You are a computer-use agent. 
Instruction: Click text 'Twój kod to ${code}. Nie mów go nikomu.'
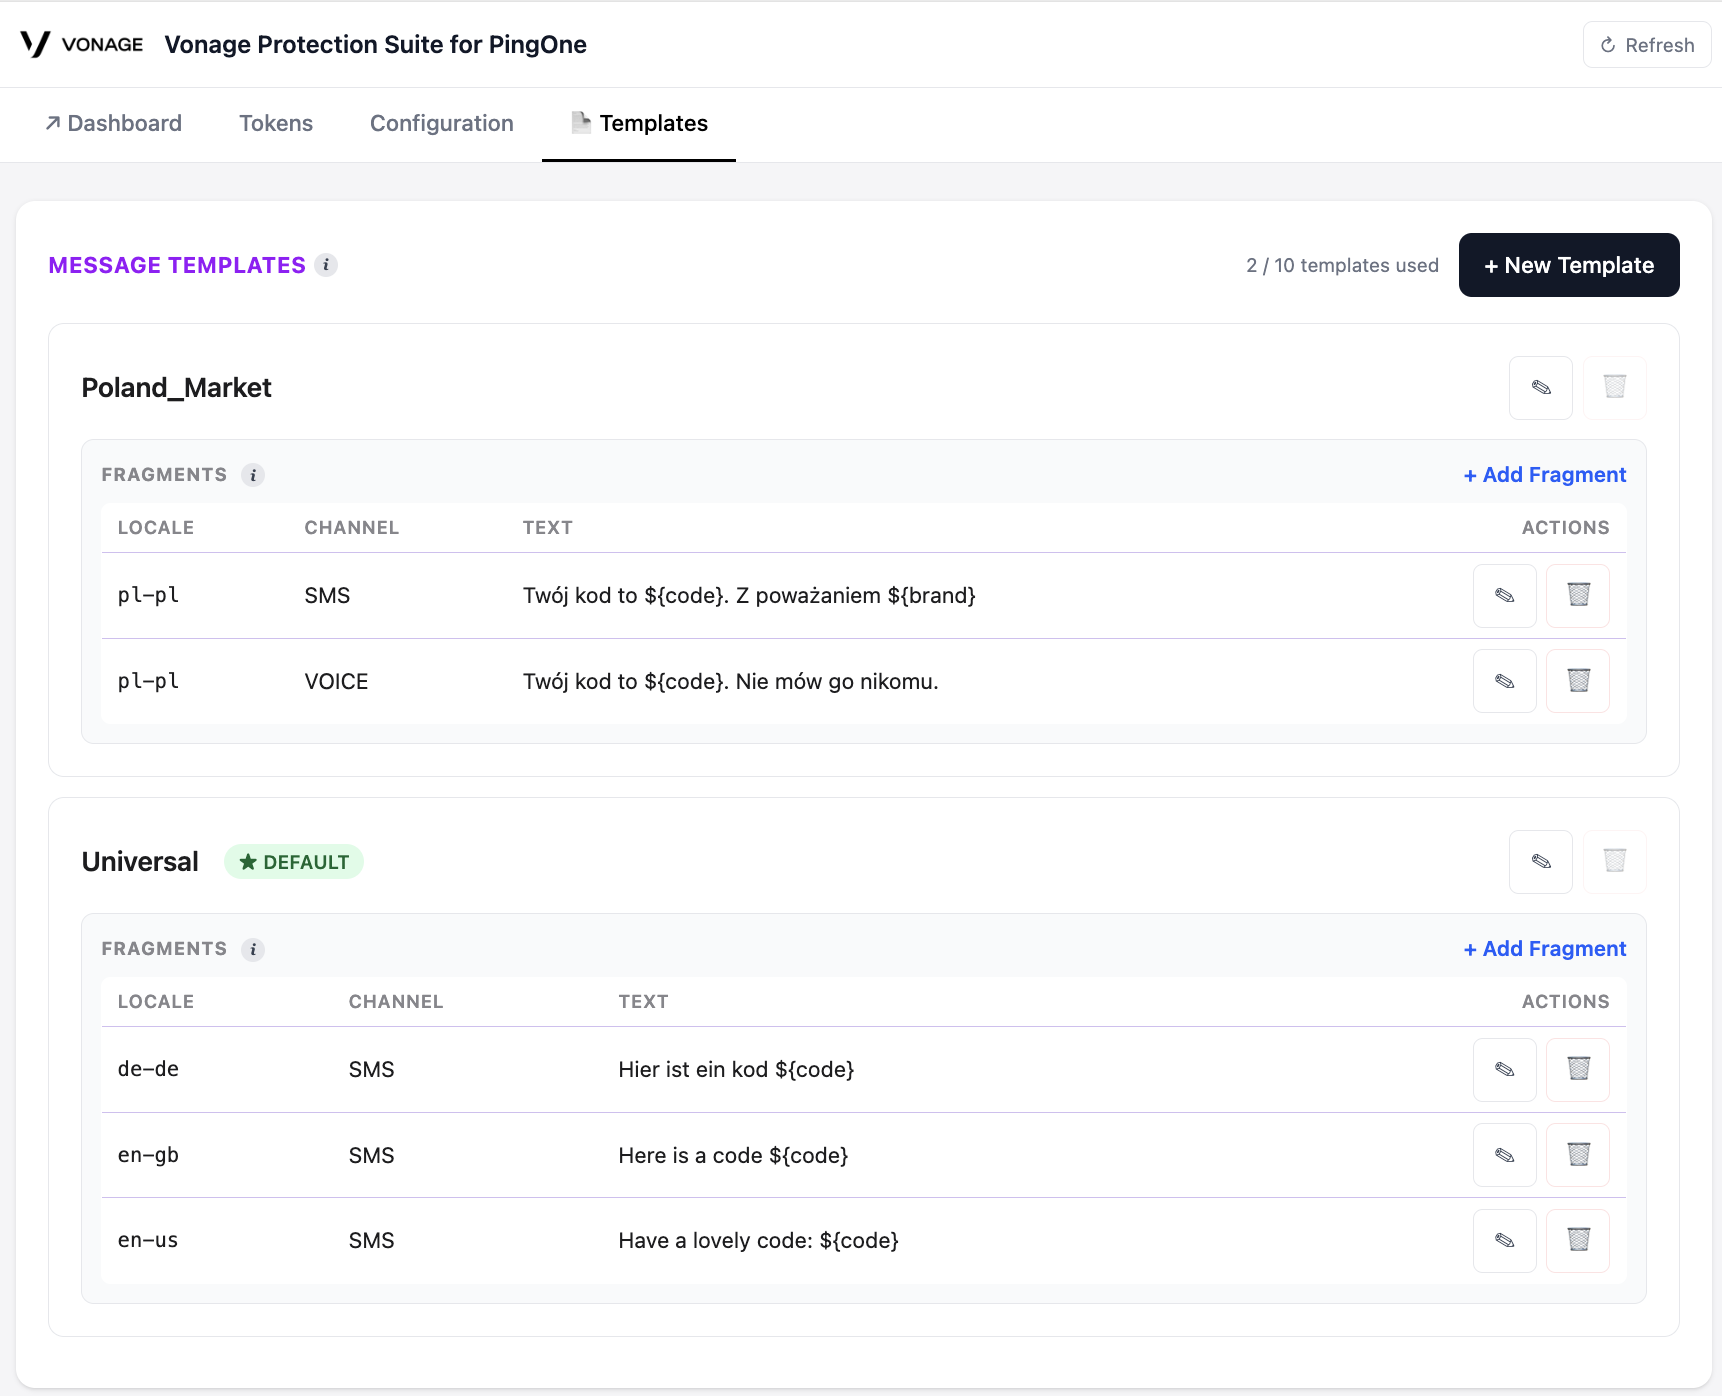731,681
